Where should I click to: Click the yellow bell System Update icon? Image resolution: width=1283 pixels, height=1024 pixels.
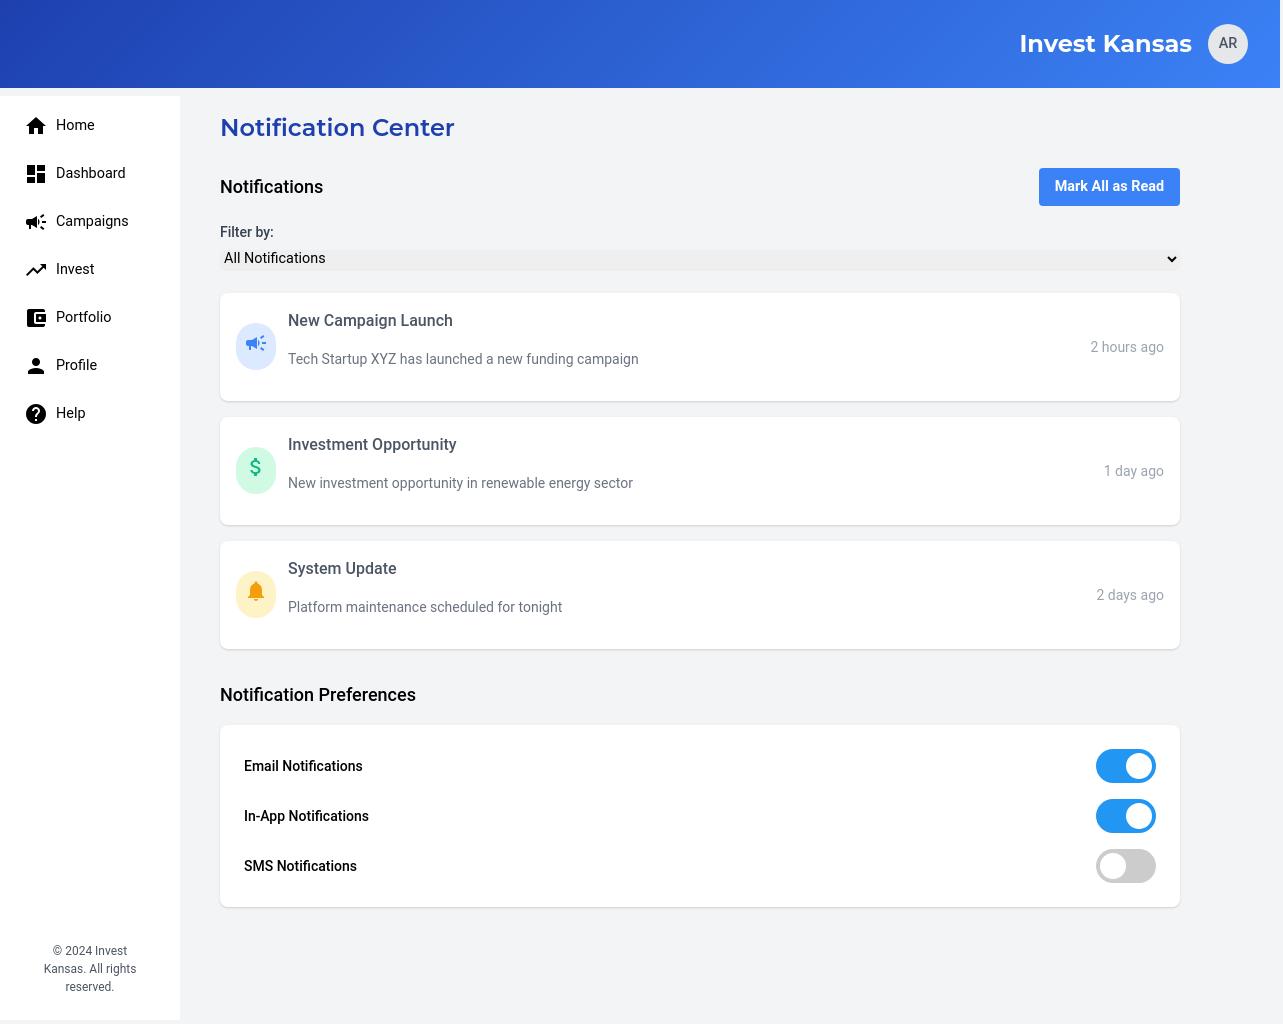(x=256, y=594)
